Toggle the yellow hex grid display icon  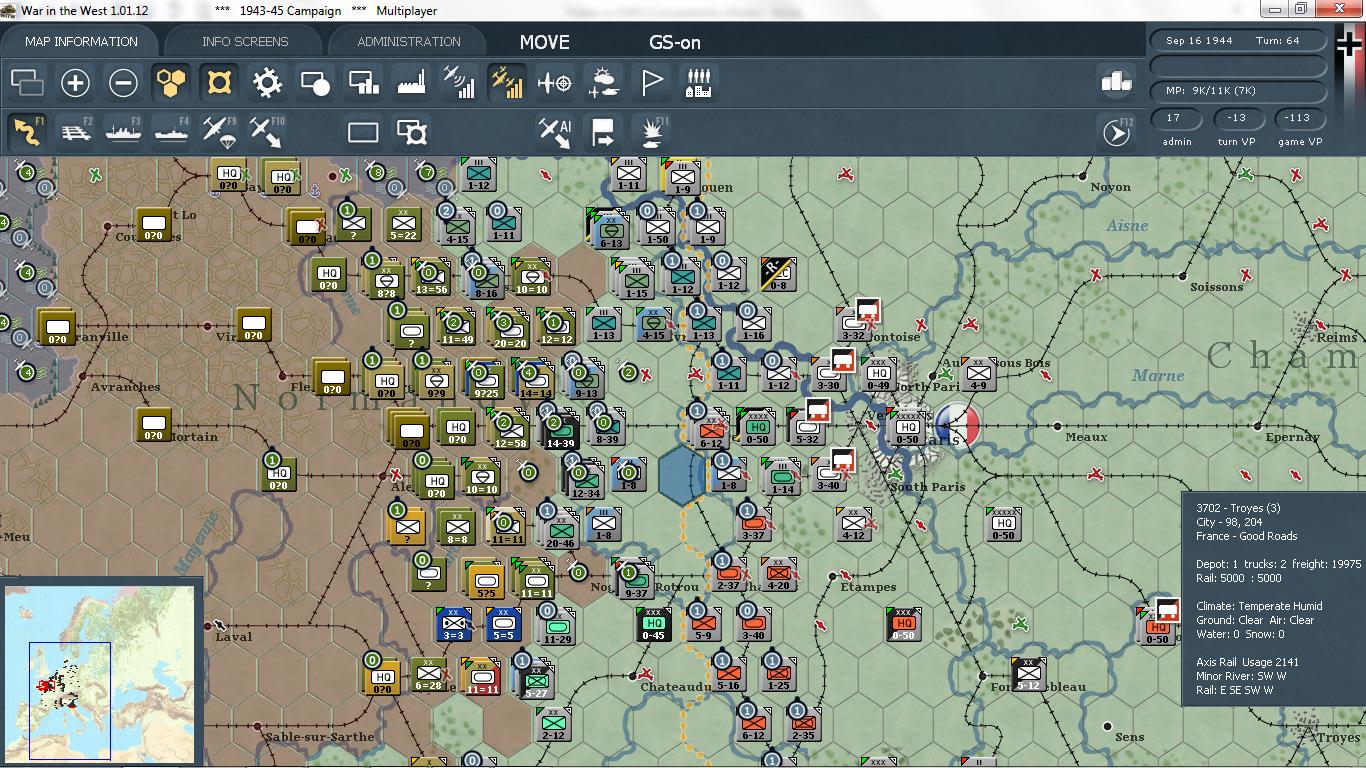(171, 83)
